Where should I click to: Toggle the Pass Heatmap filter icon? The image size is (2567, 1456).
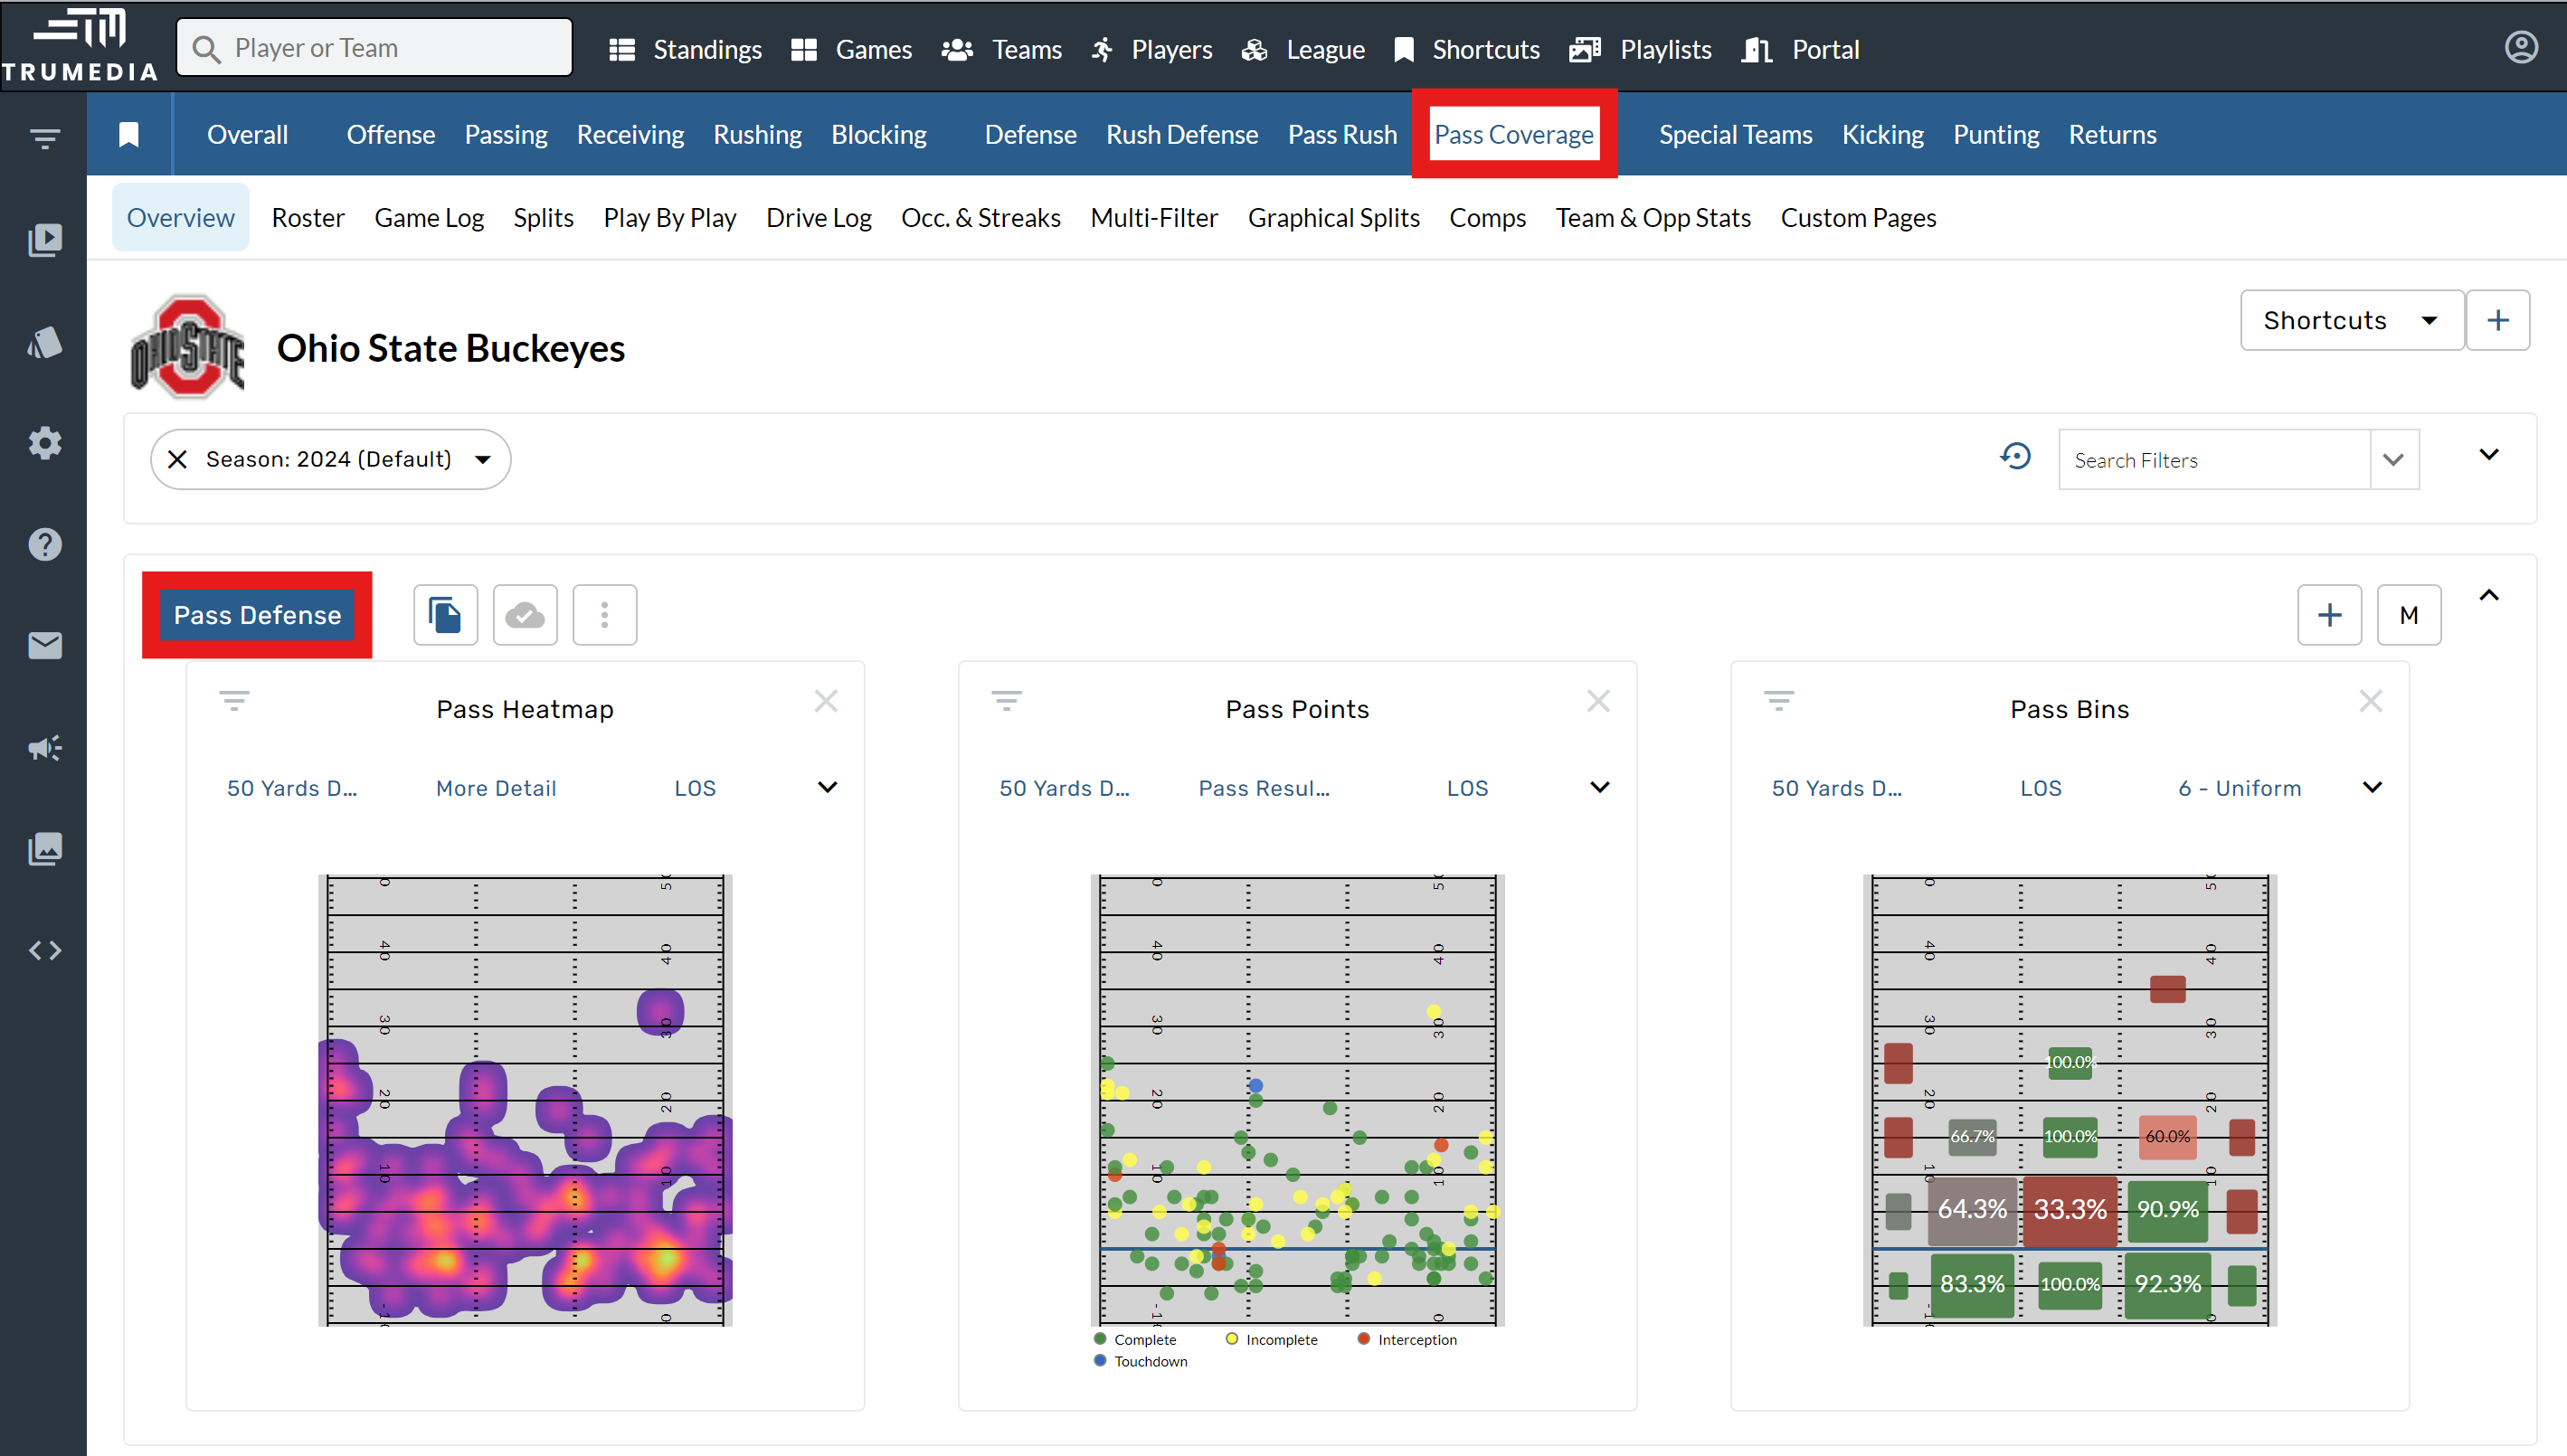[x=234, y=701]
